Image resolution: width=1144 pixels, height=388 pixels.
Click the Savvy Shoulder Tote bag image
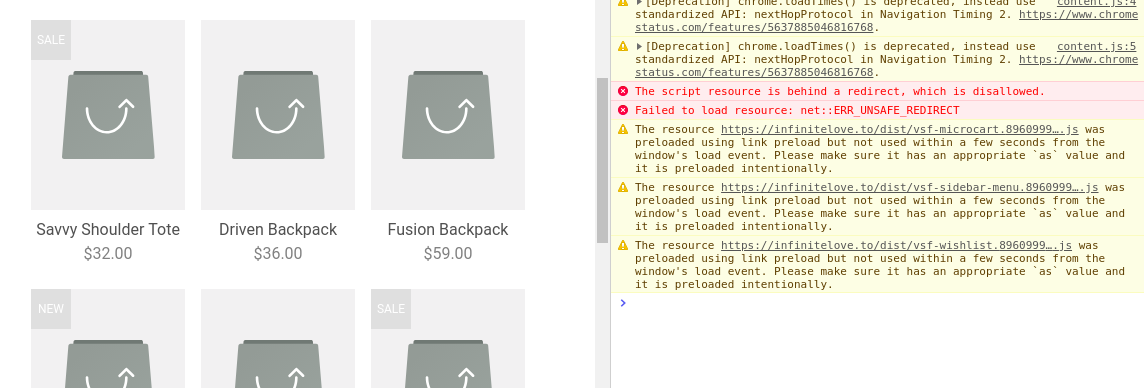pos(108,115)
